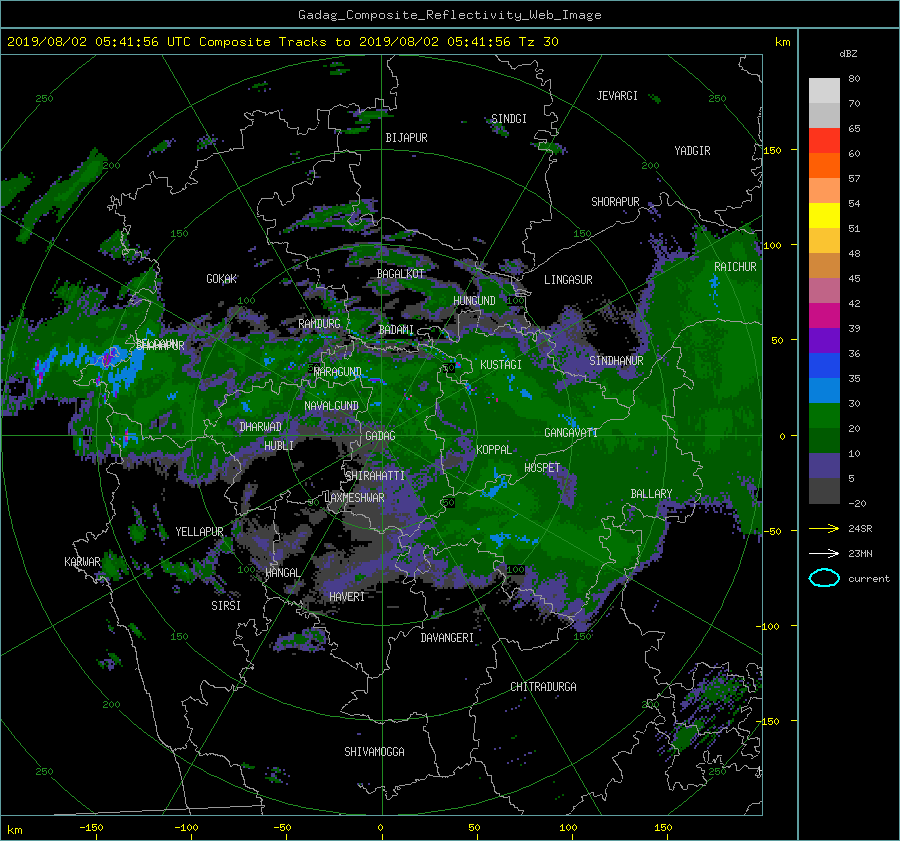This screenshot has width=900, height=841.
Task: Click the HOSPET city label
Action: [542, 468]
